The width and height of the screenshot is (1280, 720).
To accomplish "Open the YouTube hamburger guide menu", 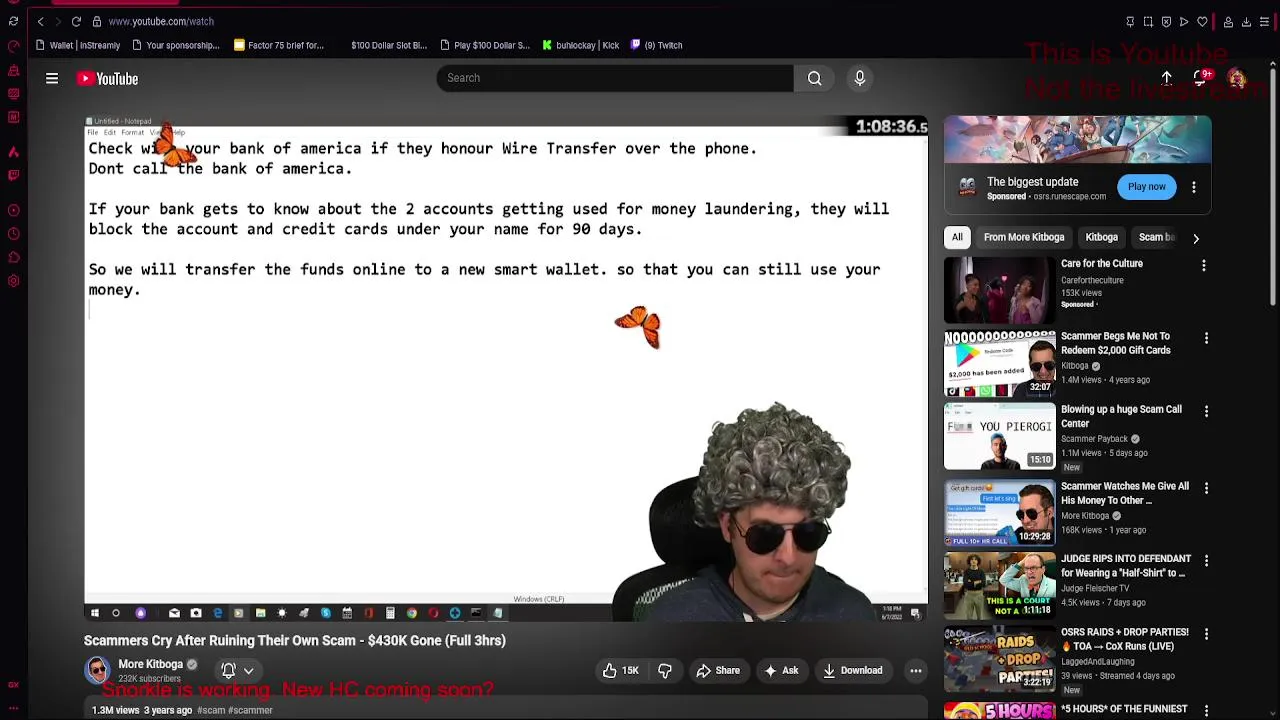I will pyautogui.click(x=52, y=78).
